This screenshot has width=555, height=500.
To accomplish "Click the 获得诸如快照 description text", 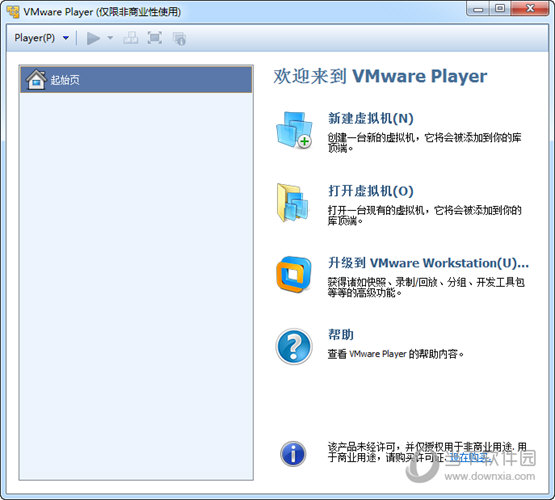I will coord(426,287).
